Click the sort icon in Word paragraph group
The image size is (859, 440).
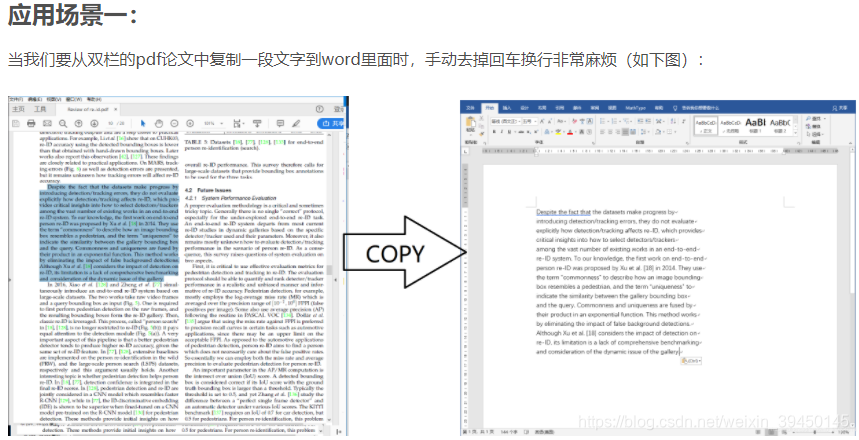(x=672, y=122)
